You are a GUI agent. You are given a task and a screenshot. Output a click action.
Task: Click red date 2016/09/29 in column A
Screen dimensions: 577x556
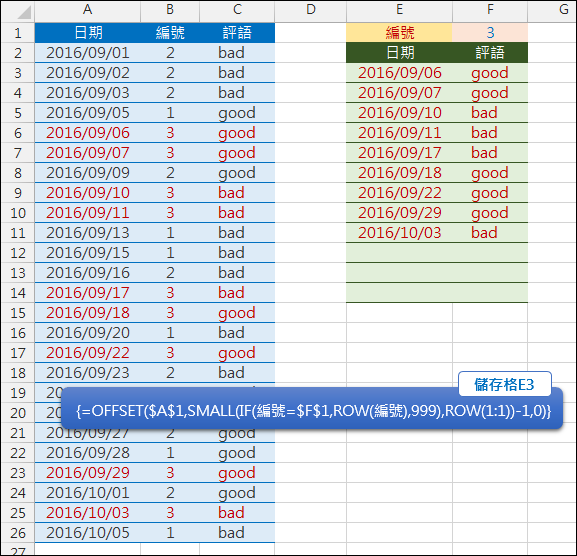[88, 473]
